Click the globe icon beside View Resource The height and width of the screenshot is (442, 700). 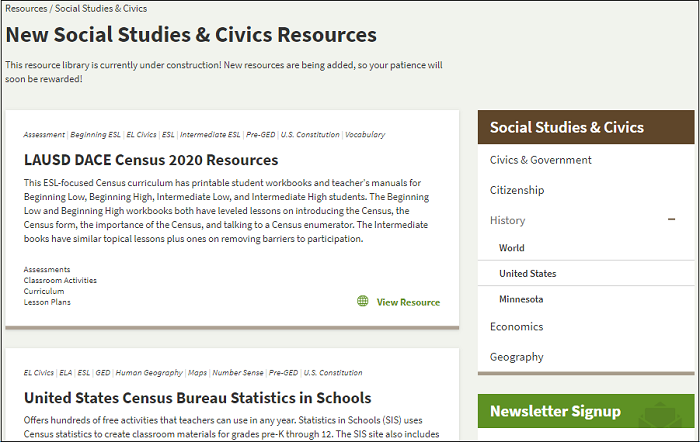[362, 301]
